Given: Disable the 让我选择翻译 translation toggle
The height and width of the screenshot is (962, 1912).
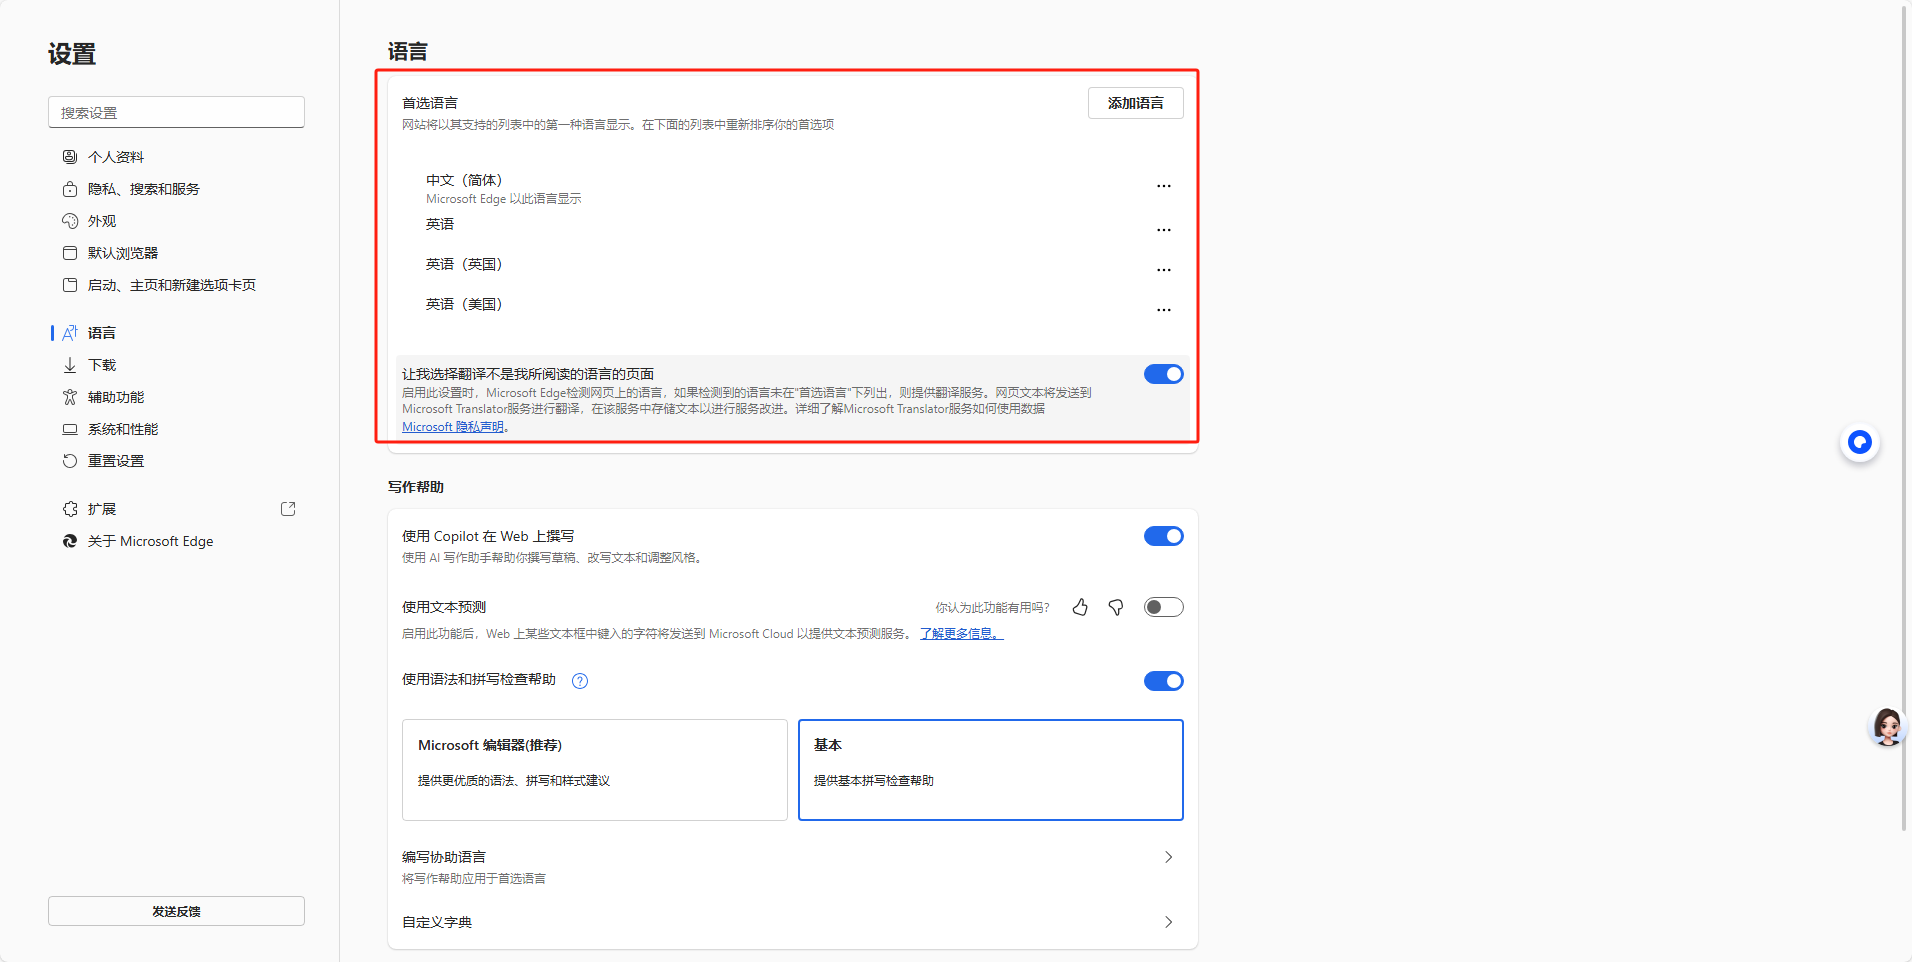Looking at the screenshot, I should [x=1163, y=374].
